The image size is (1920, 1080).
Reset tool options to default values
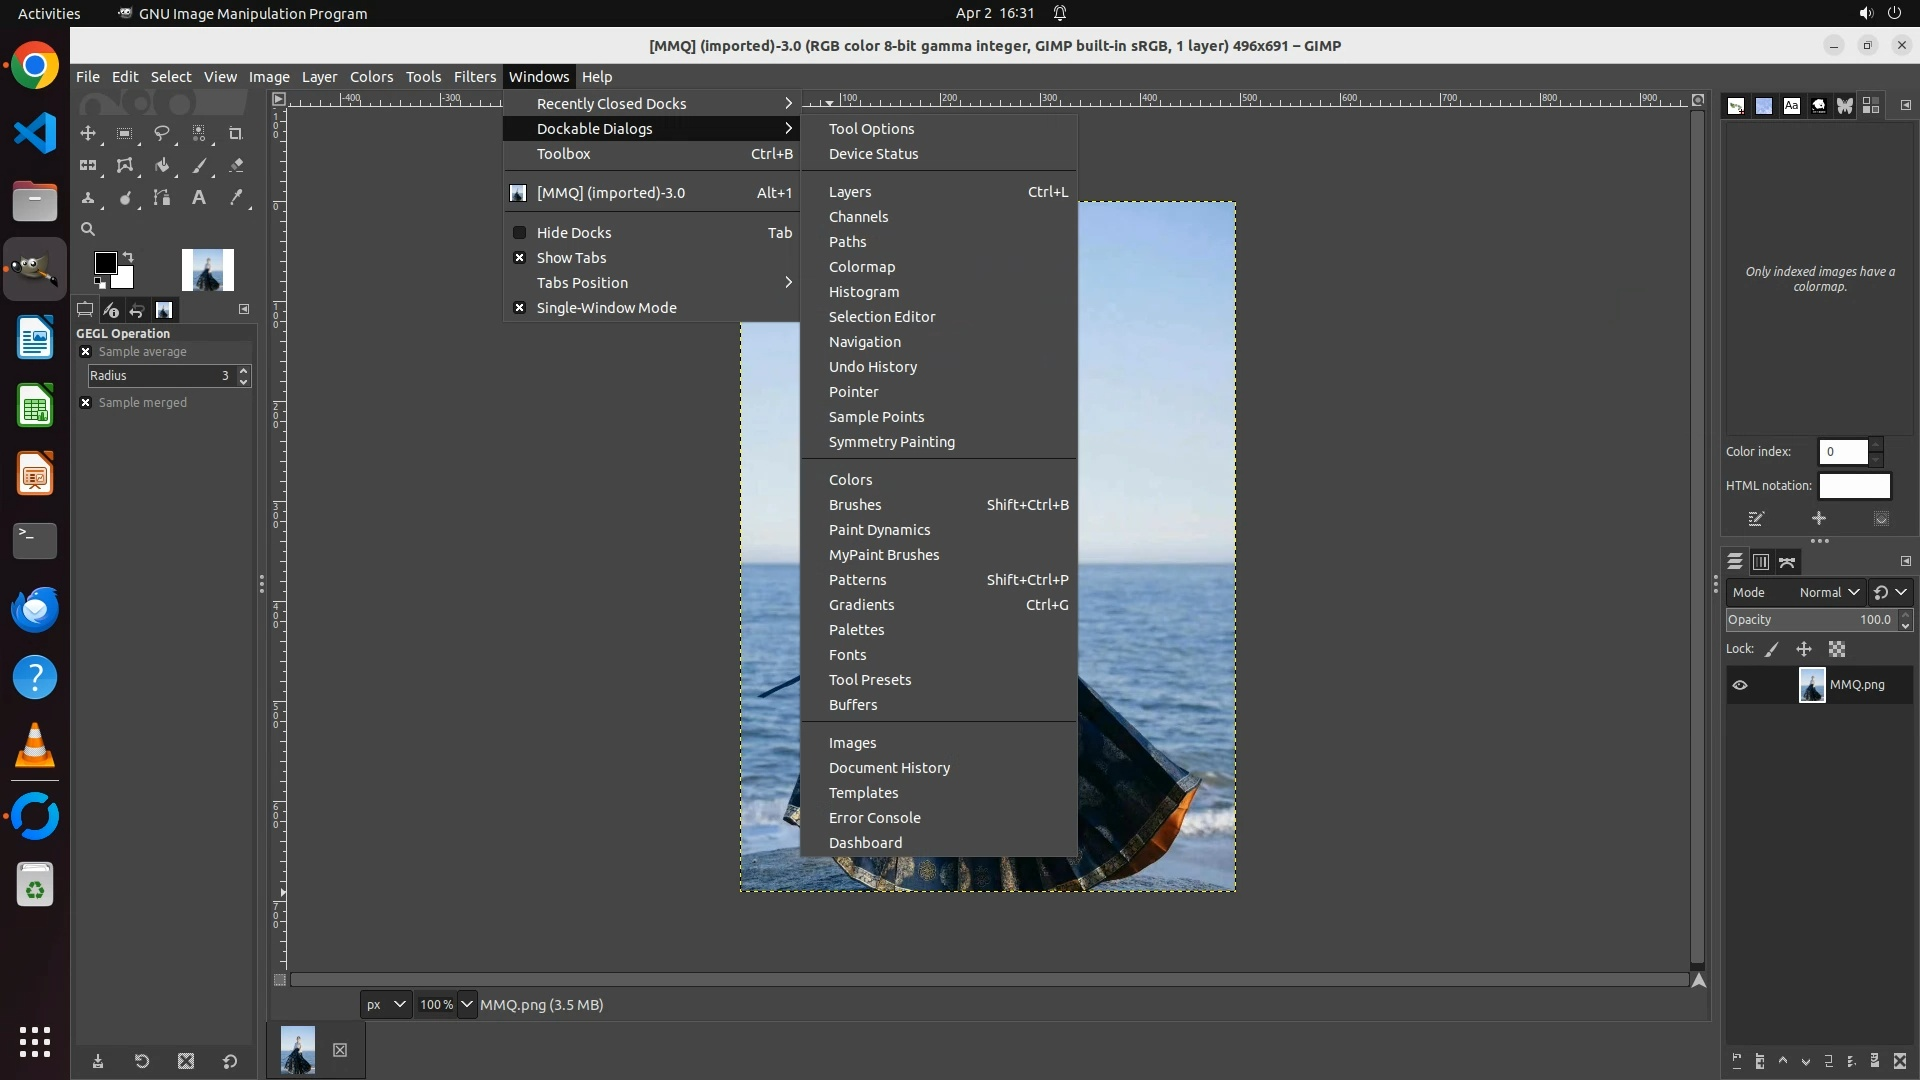click(230, 1062)
